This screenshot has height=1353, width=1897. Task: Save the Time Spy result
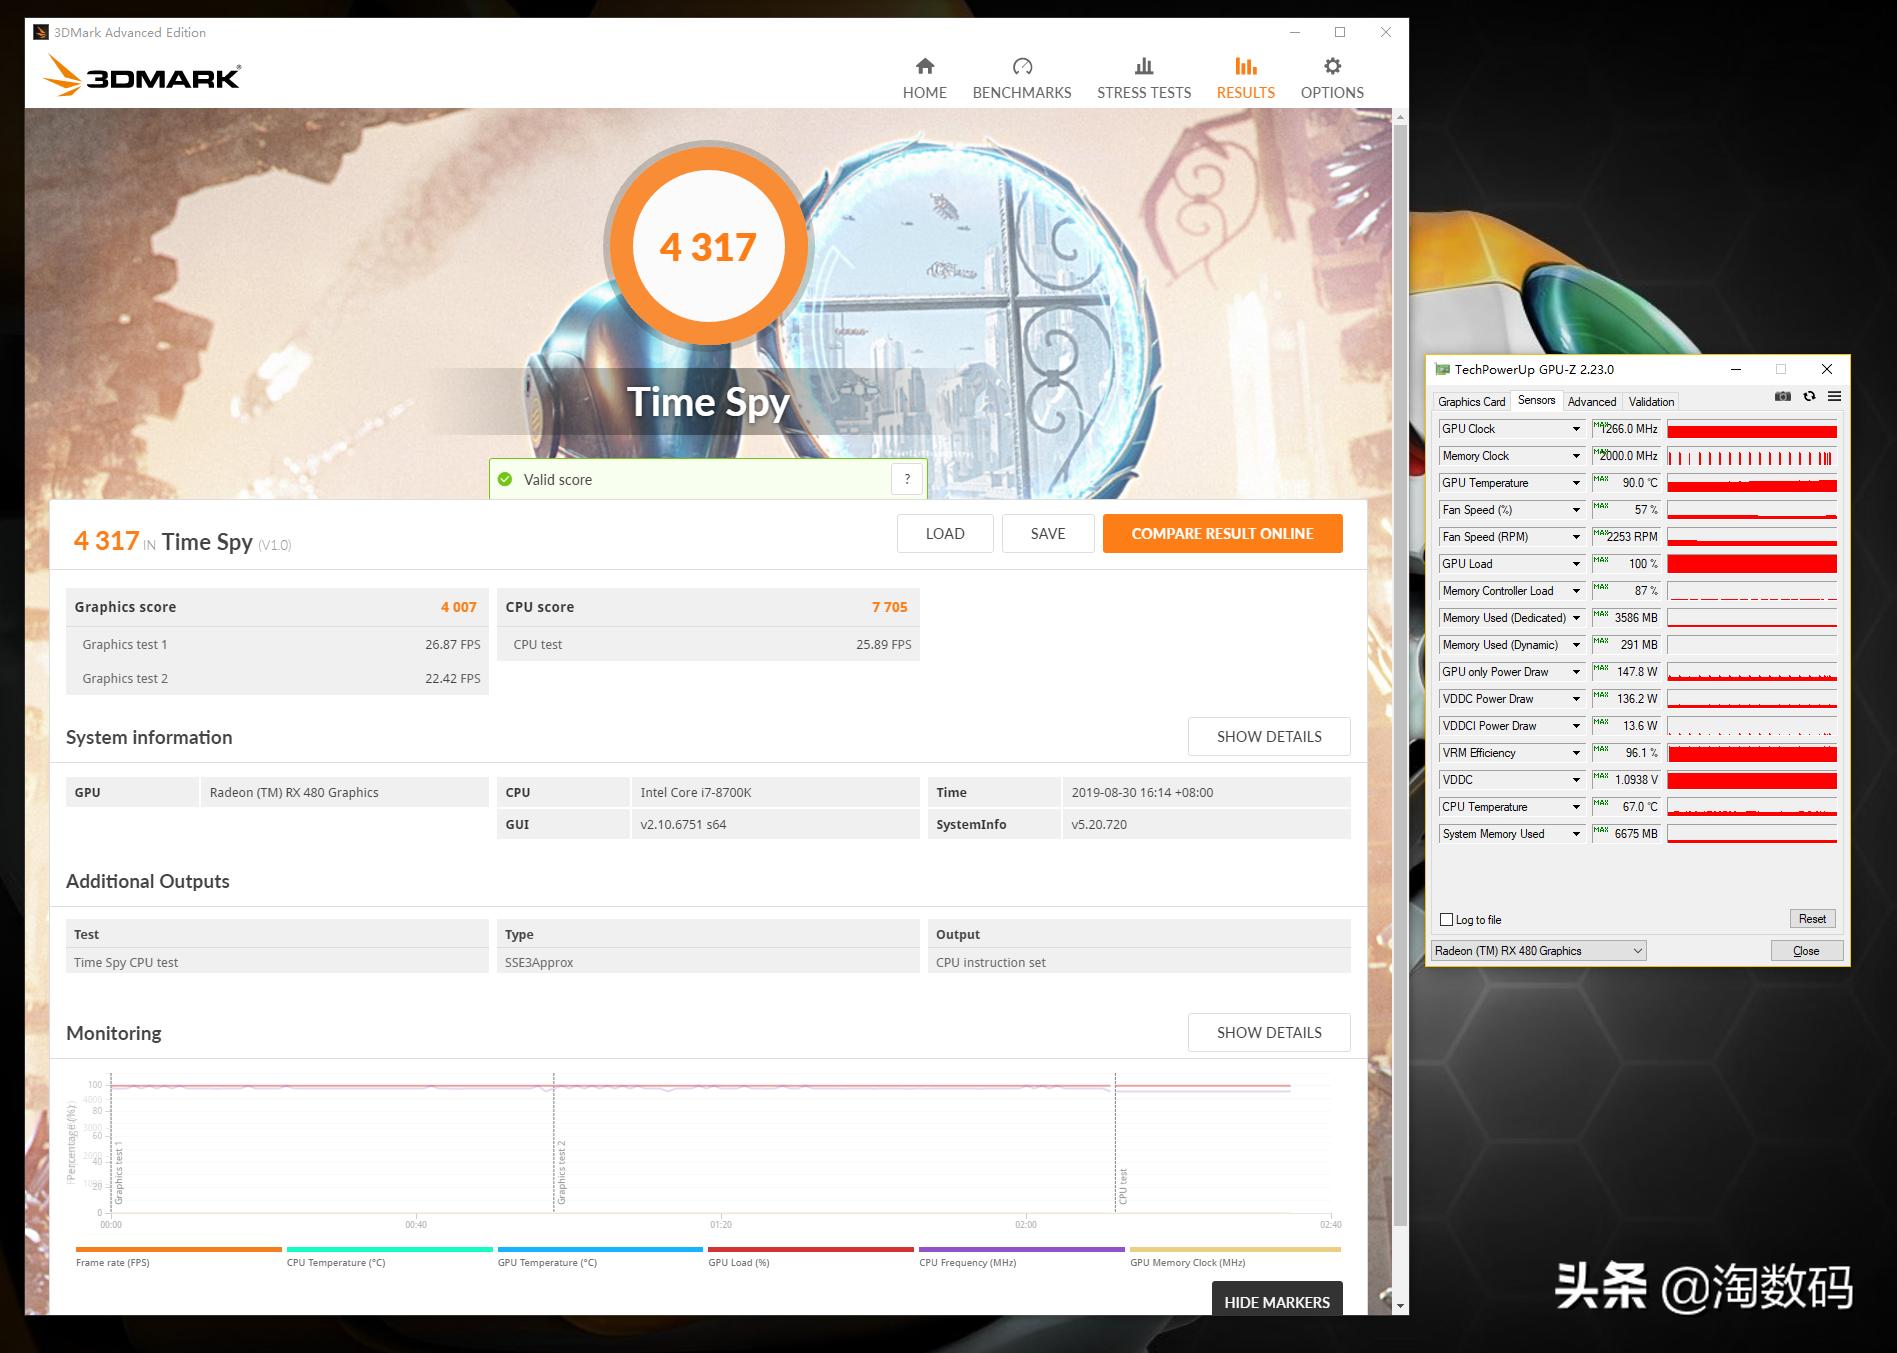[1047, 533]
